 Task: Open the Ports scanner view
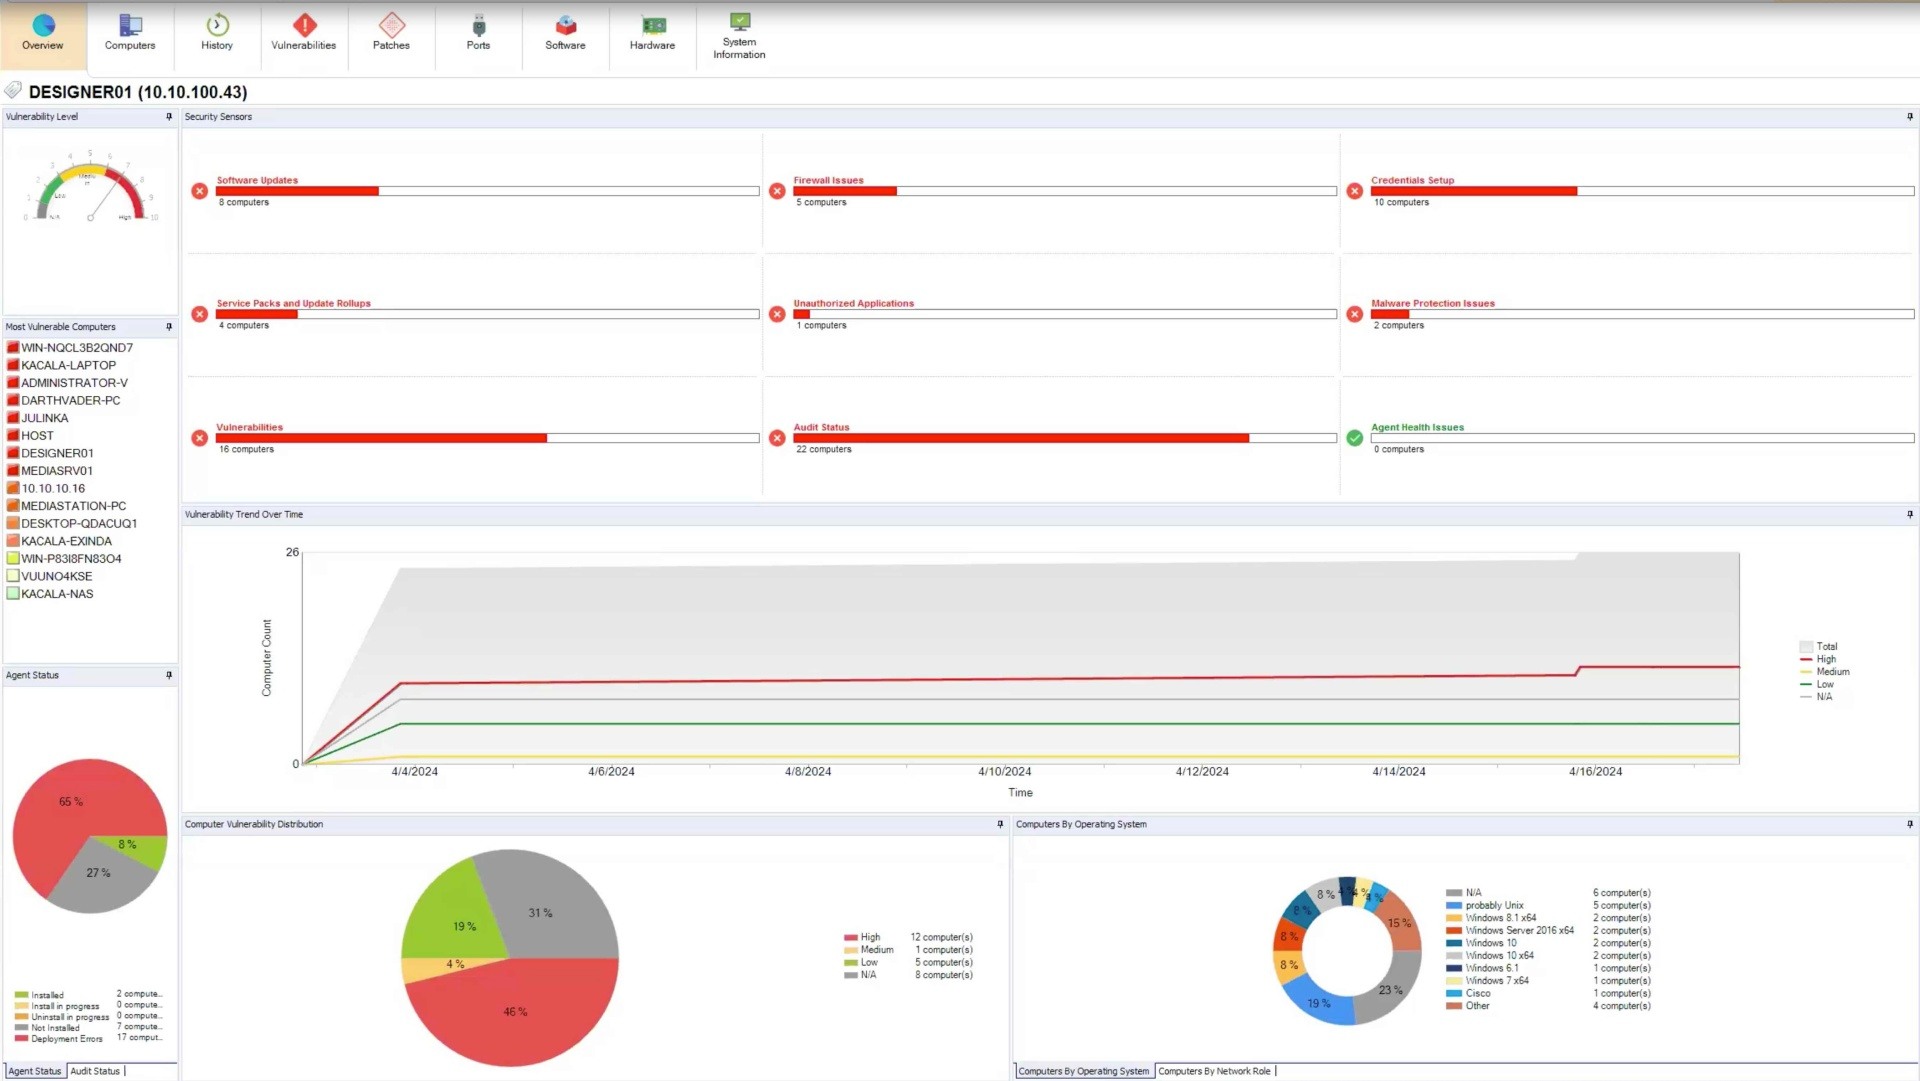pyautogui.click(x=477, y=33)
